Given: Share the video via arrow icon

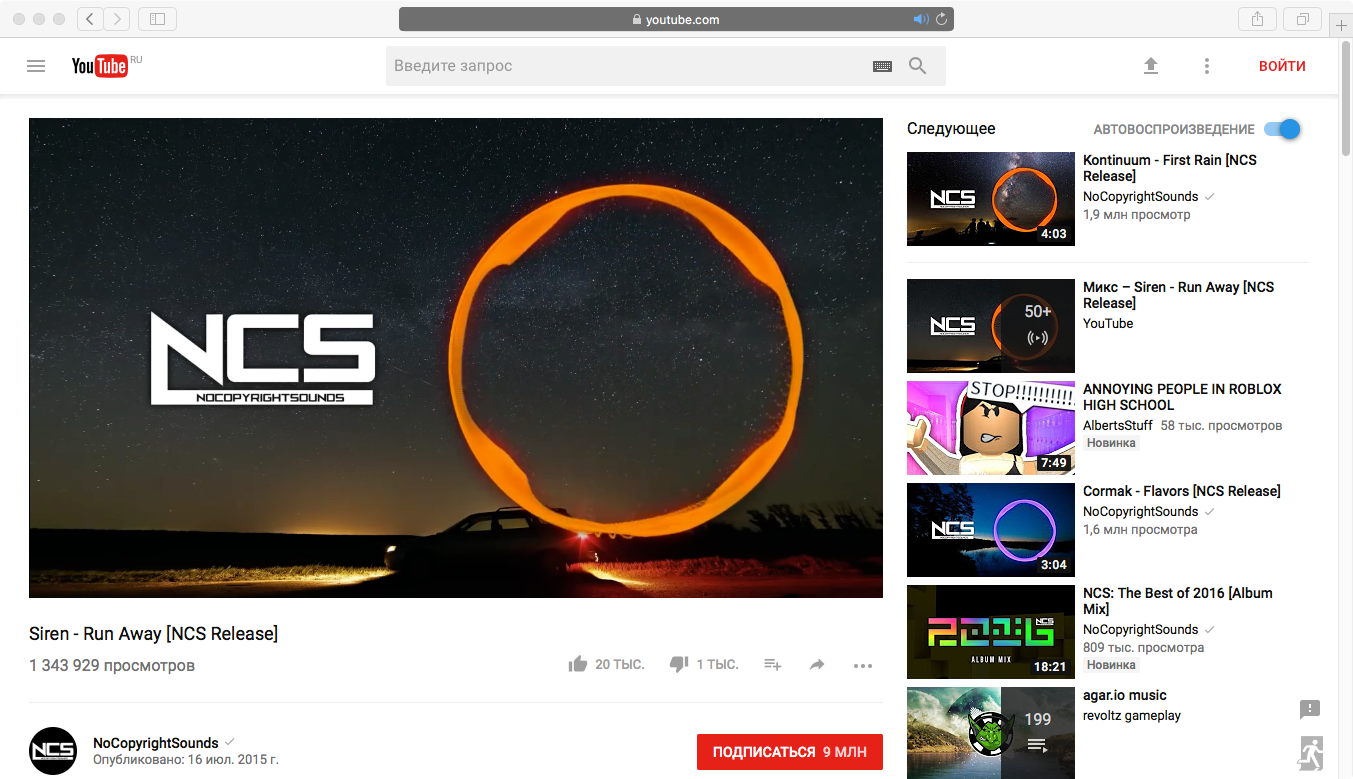Looking at the screenshot, I should (x=817, y=665).
